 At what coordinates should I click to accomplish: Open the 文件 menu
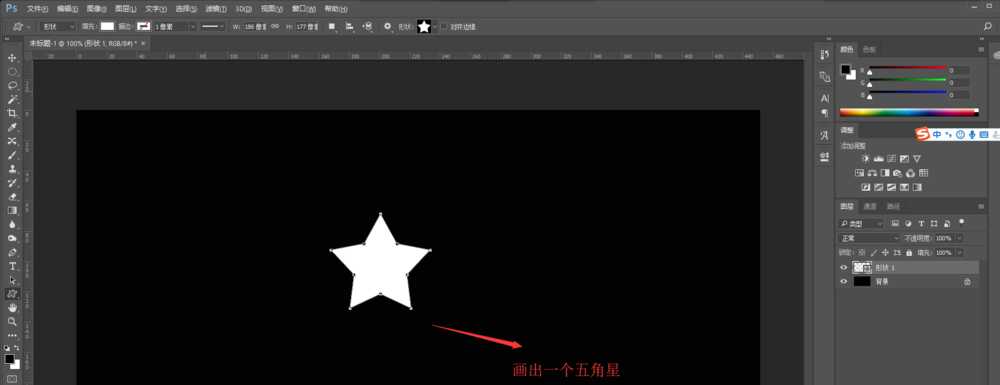(x=37, y=9)
